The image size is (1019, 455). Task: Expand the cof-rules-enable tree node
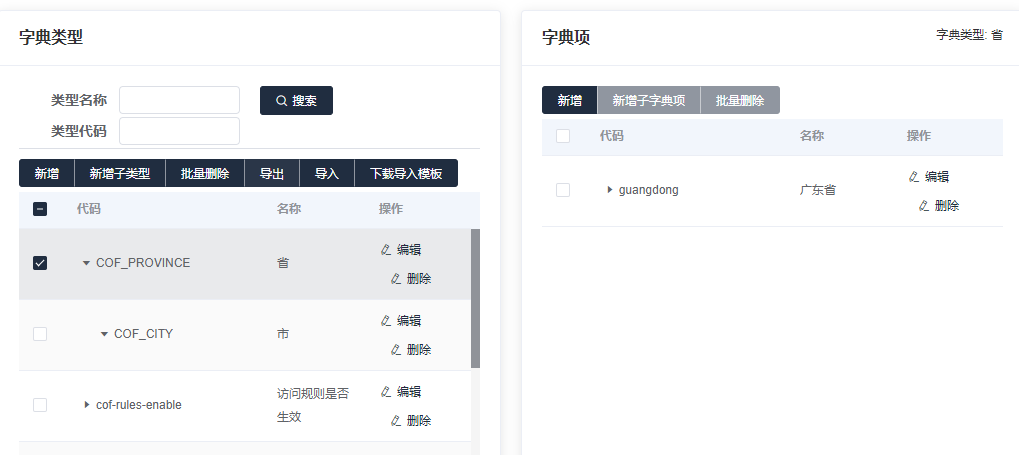(87, 405)
